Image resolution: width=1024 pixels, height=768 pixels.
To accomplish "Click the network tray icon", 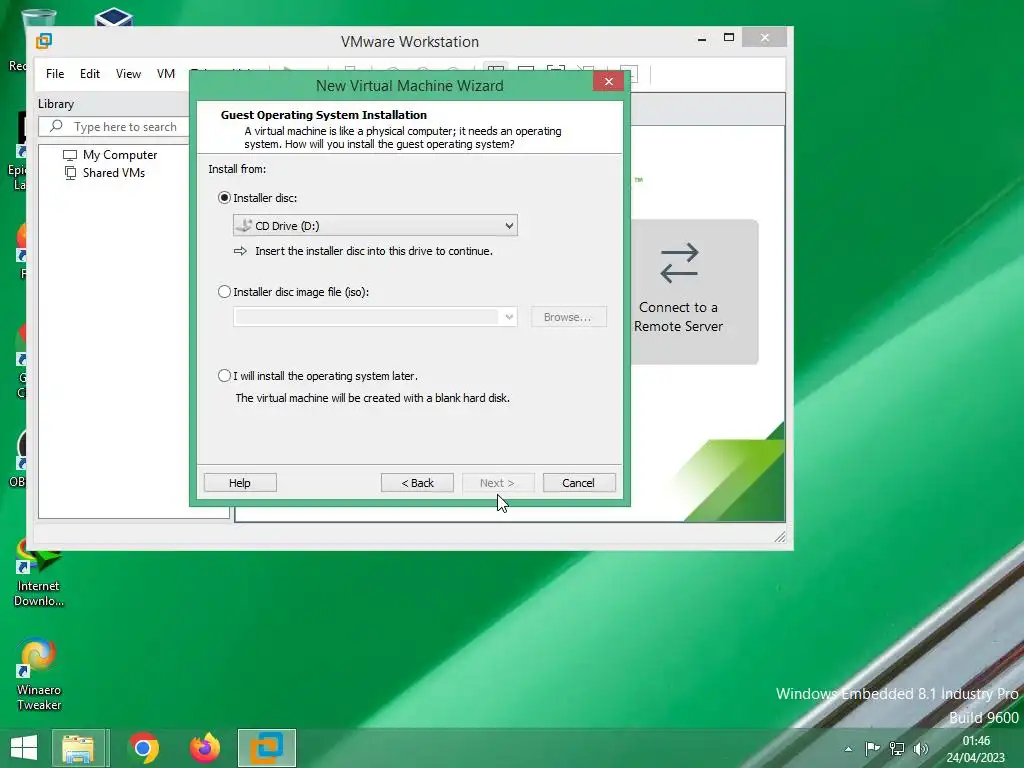I will pyautogui.click(x=897, y=749).
